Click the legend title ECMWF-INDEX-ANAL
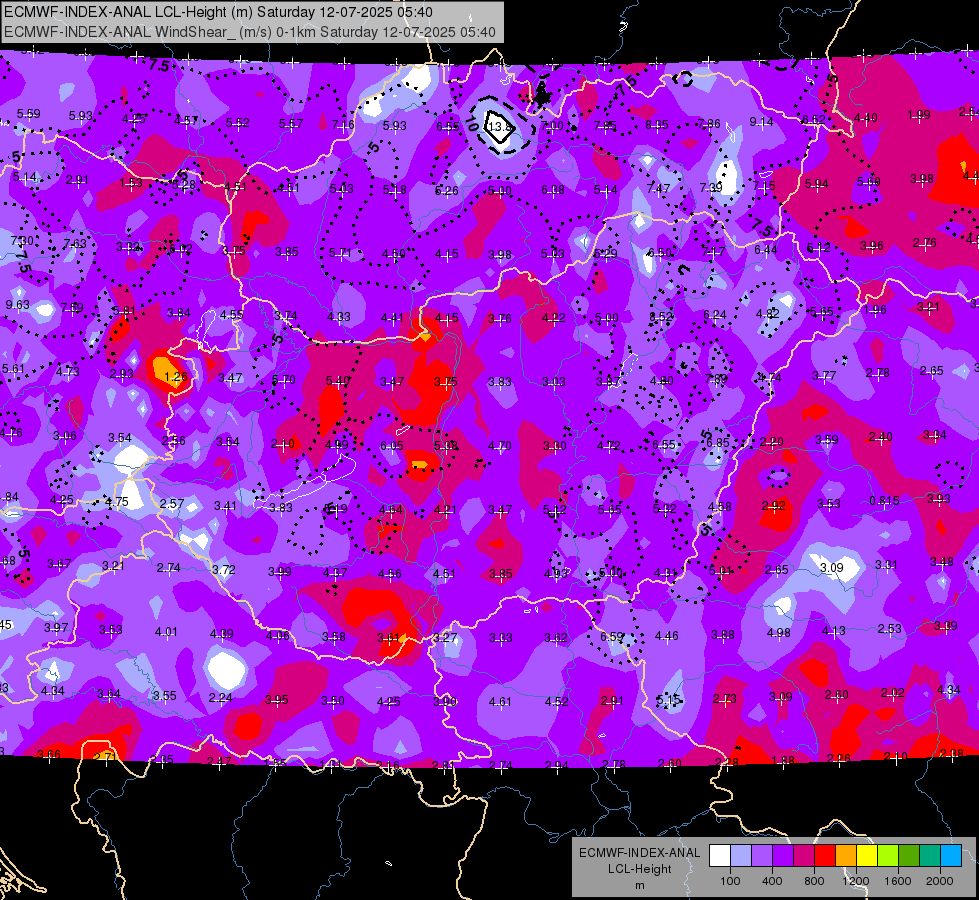Image resolution: width=979 pixels, height=900 pixels. [x=639, y=853]
